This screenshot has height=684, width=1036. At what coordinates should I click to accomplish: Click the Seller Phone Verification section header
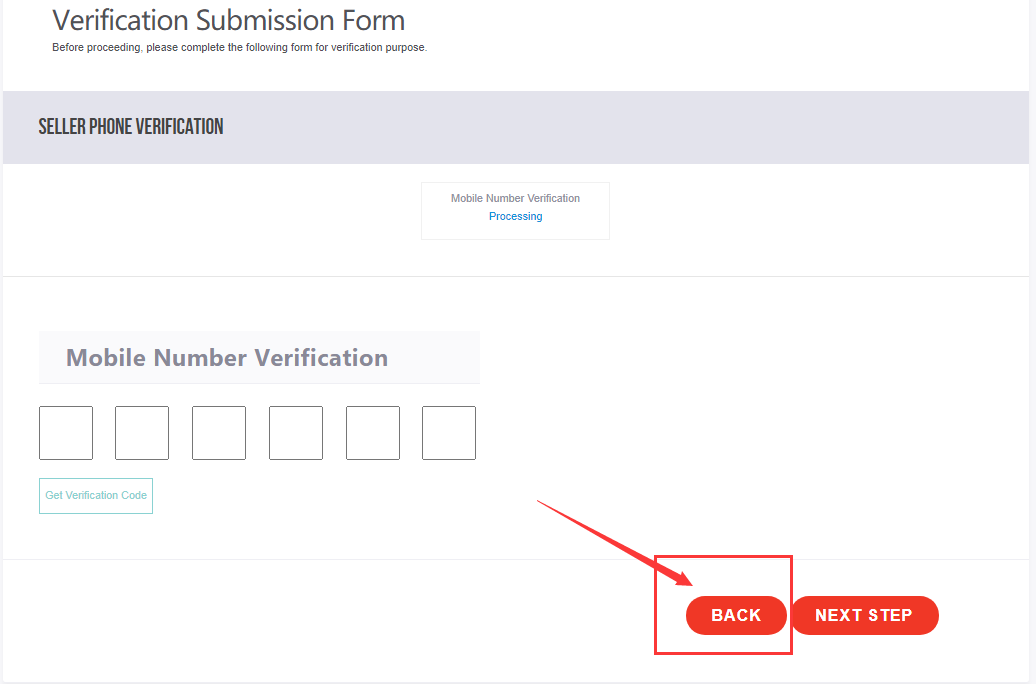131,127
